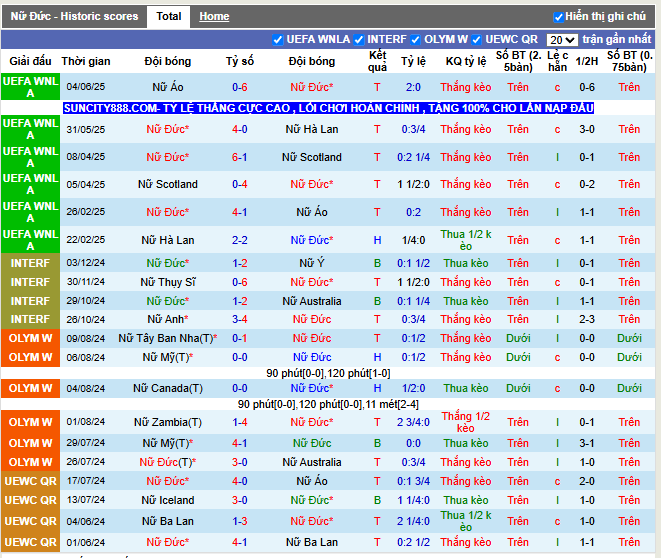The image size is (662, 558).
Task: Toggle the Hiển thị ghi chú checkbox
Action: tap(558, 17)
